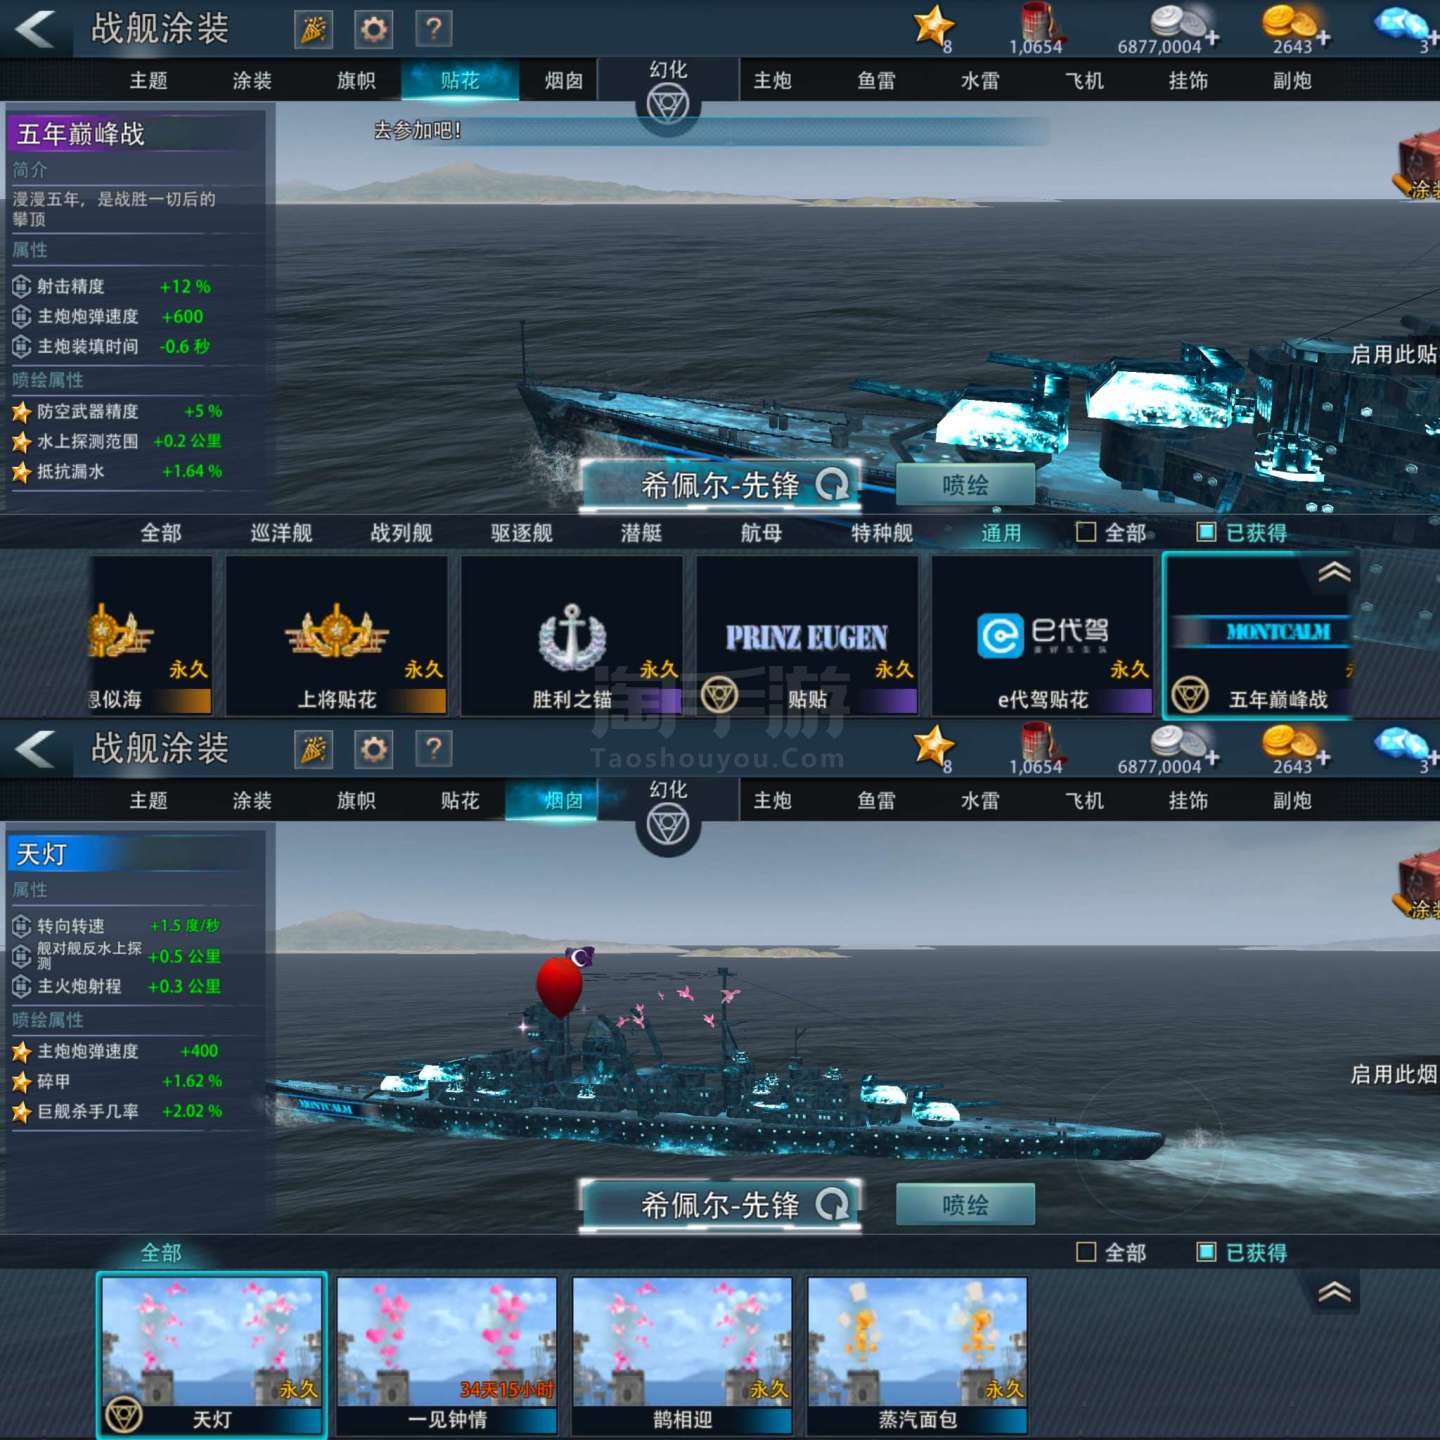
Task: Expand the decal list with the chevron above 五年巅峰战 thumbnail
Action: coord(1334,572)
